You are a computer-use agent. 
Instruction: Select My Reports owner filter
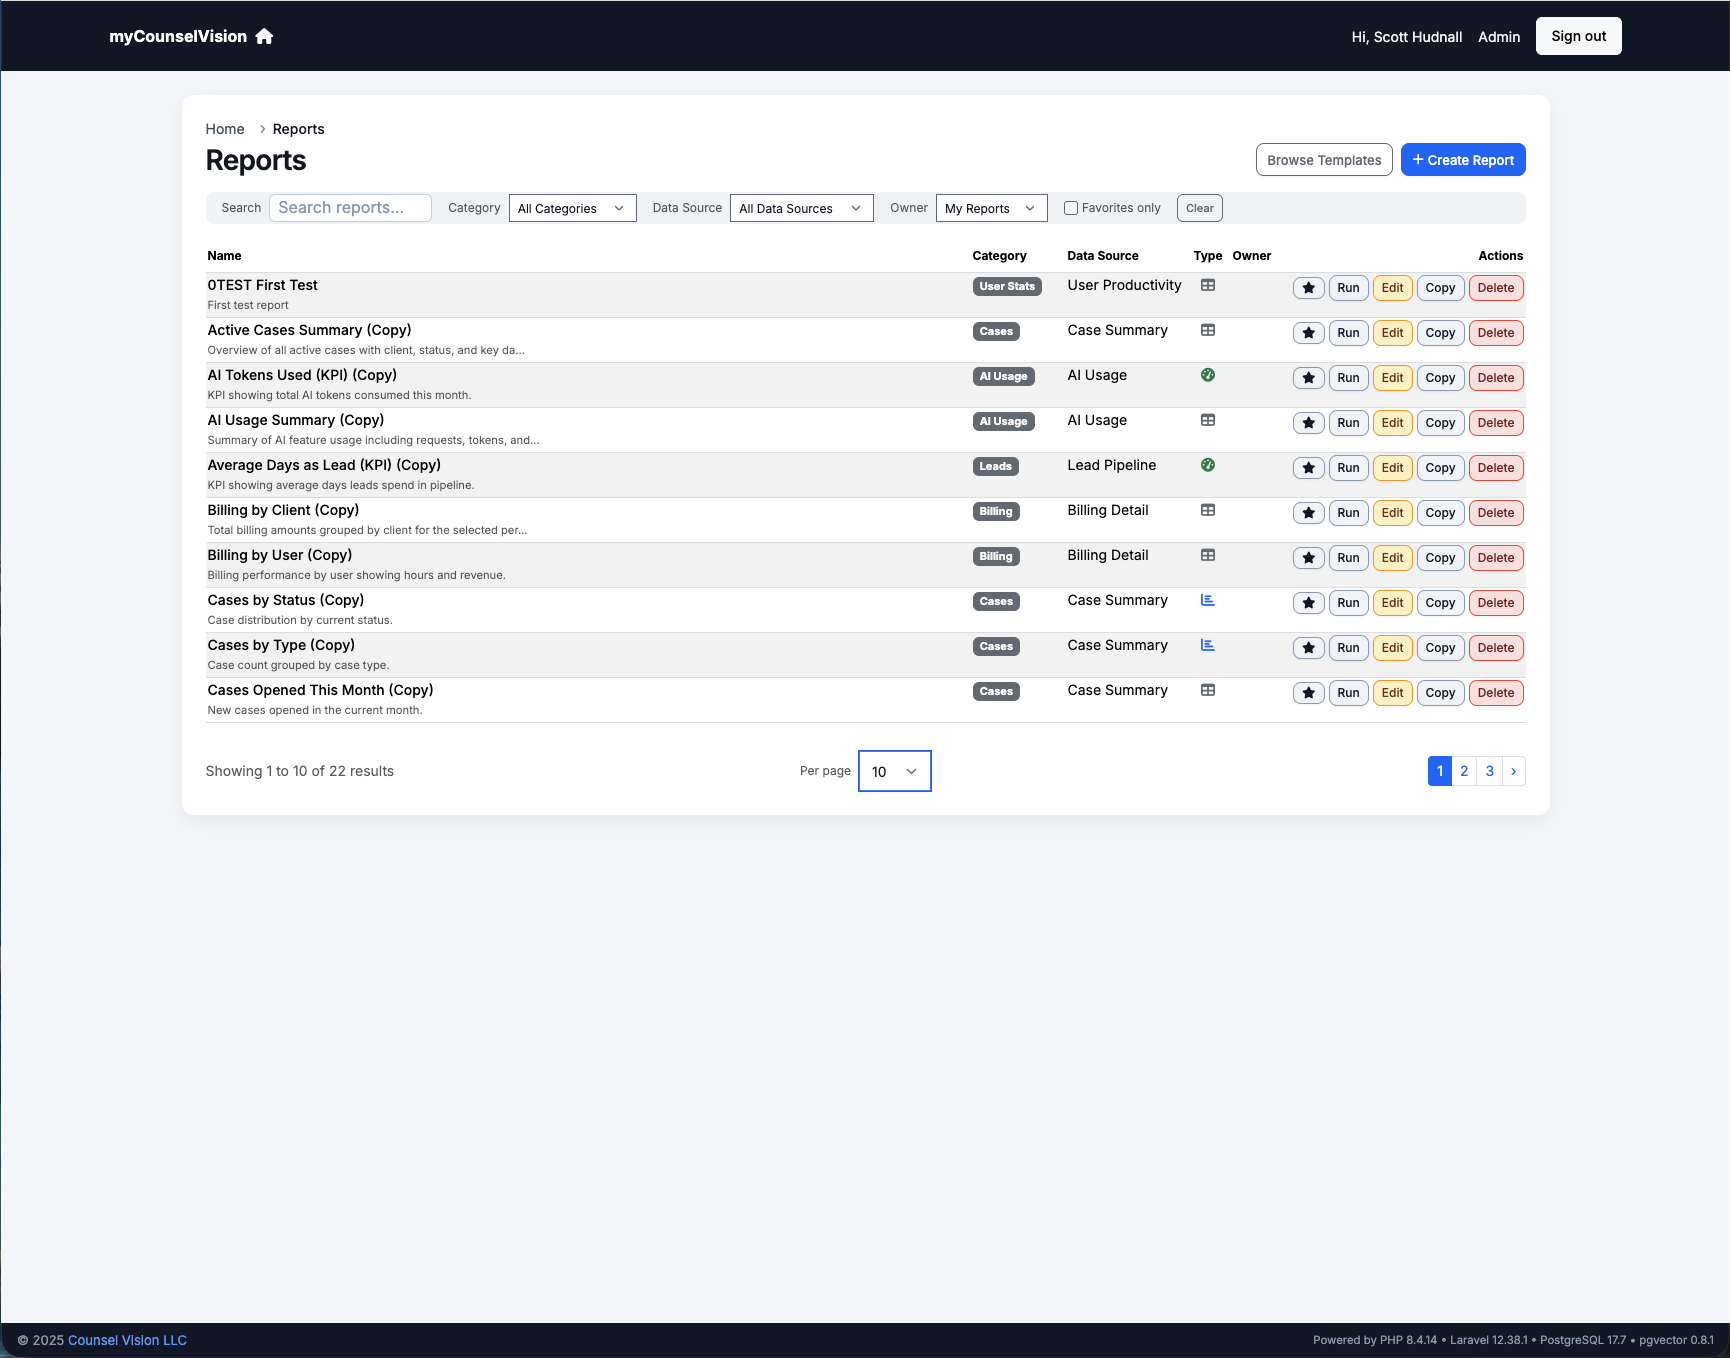click(x=990, y=208)
